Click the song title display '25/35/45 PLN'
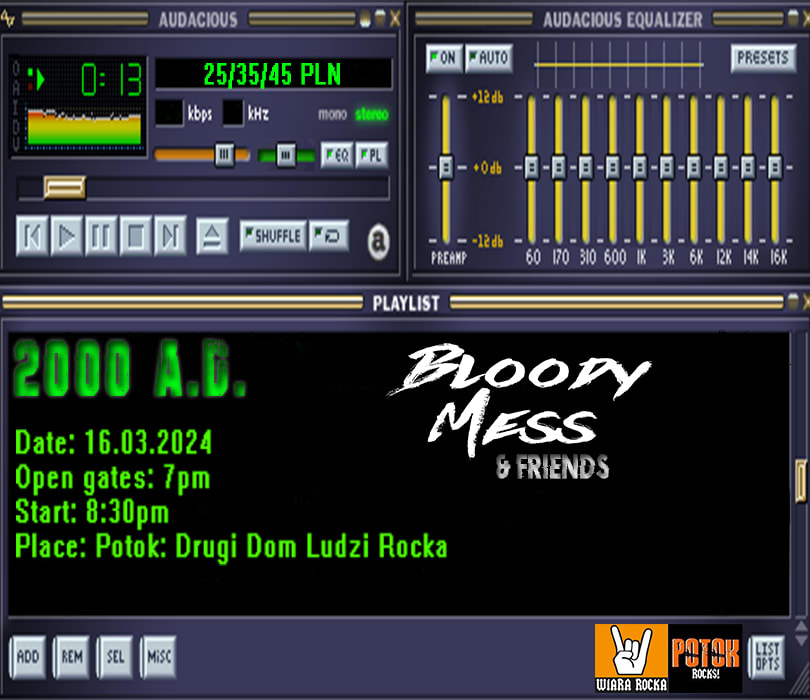810x700 pixels. pyautogui.click(x=273, y=74)
